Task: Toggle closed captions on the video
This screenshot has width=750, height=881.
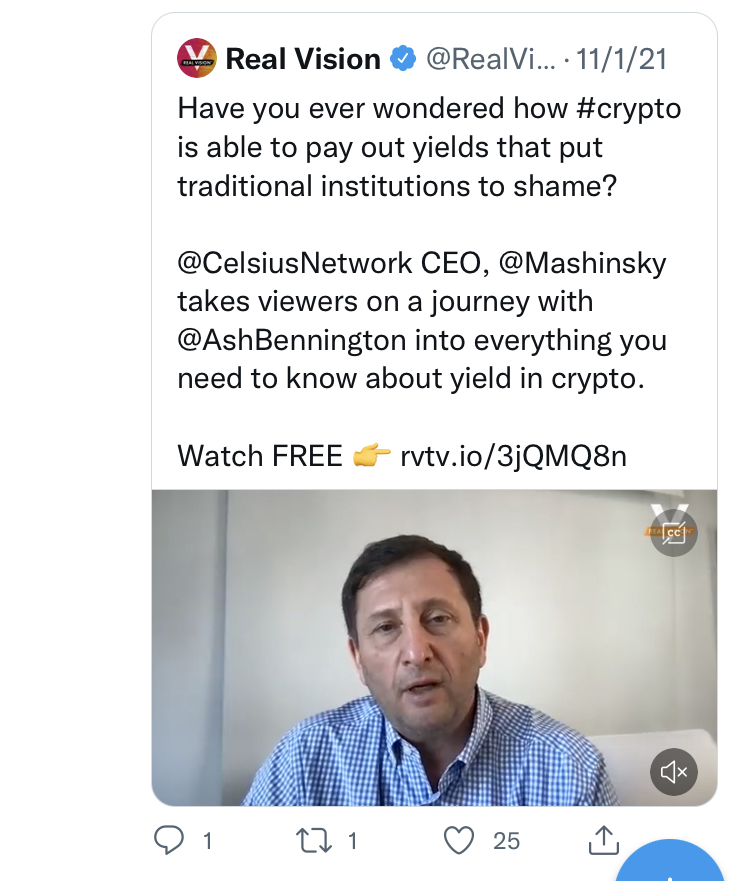Action: [x=674, y=533]
